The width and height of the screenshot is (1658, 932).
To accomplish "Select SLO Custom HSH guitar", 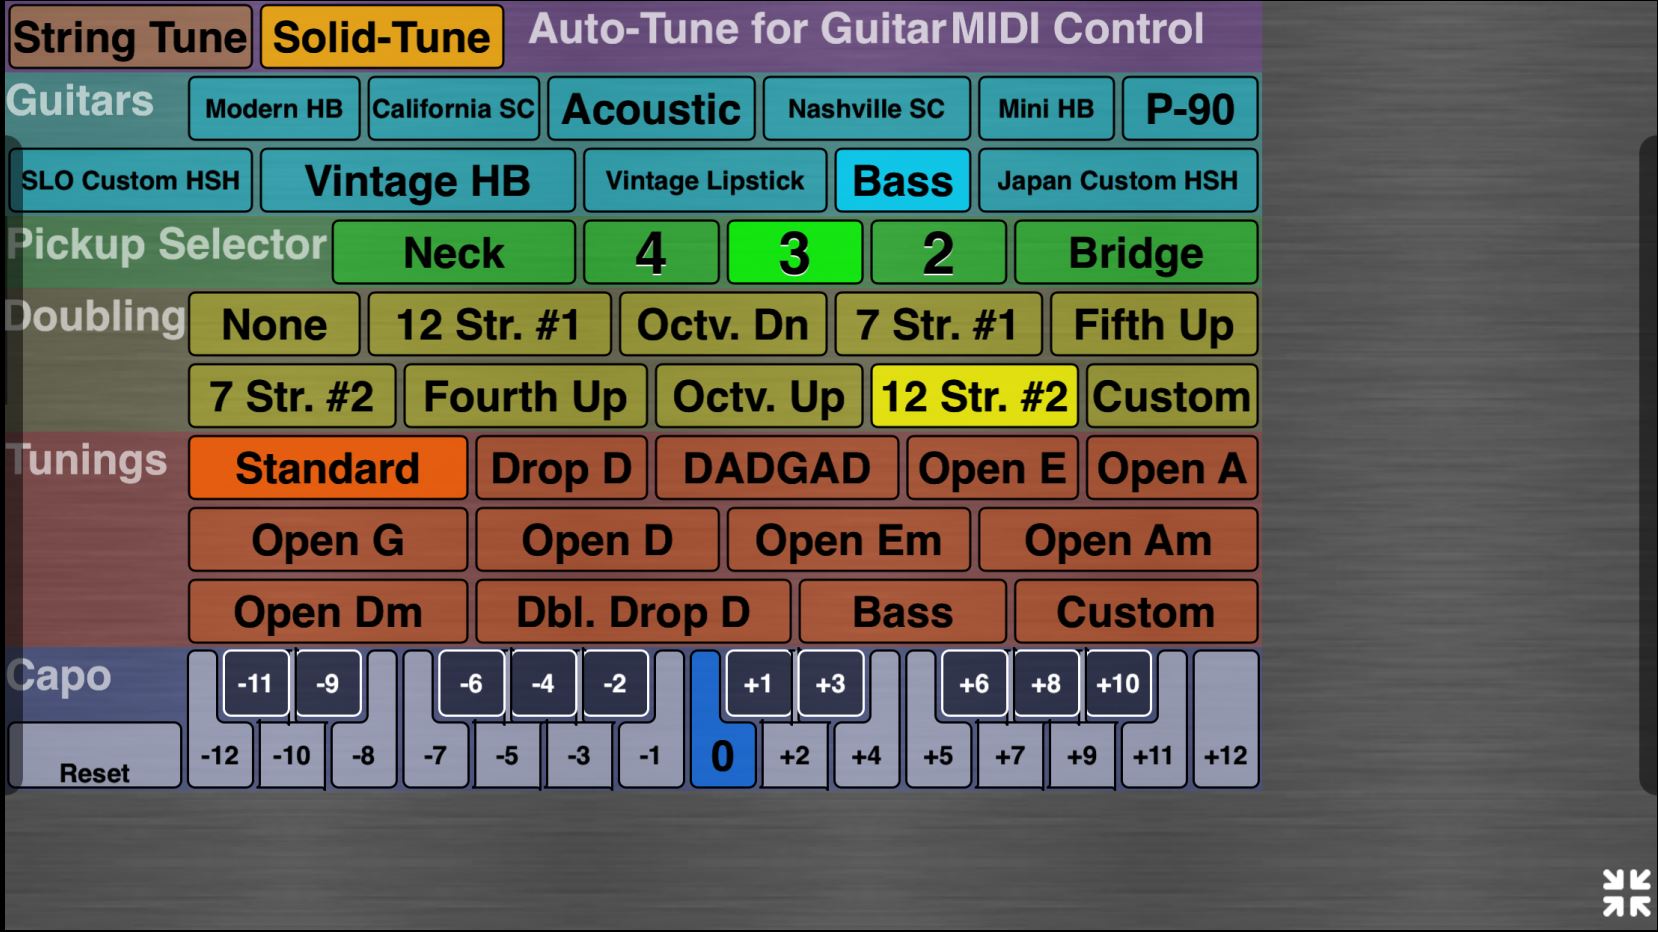I will [x=131, y=180].
